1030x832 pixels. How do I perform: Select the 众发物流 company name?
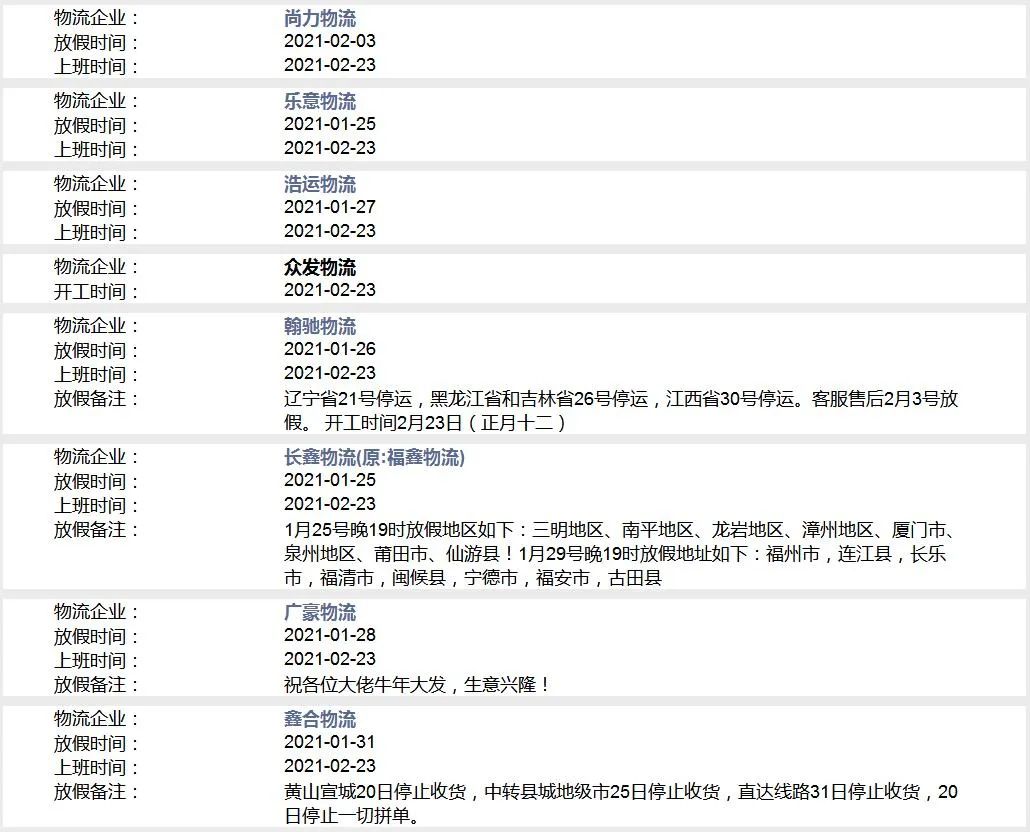click(320, 267)
